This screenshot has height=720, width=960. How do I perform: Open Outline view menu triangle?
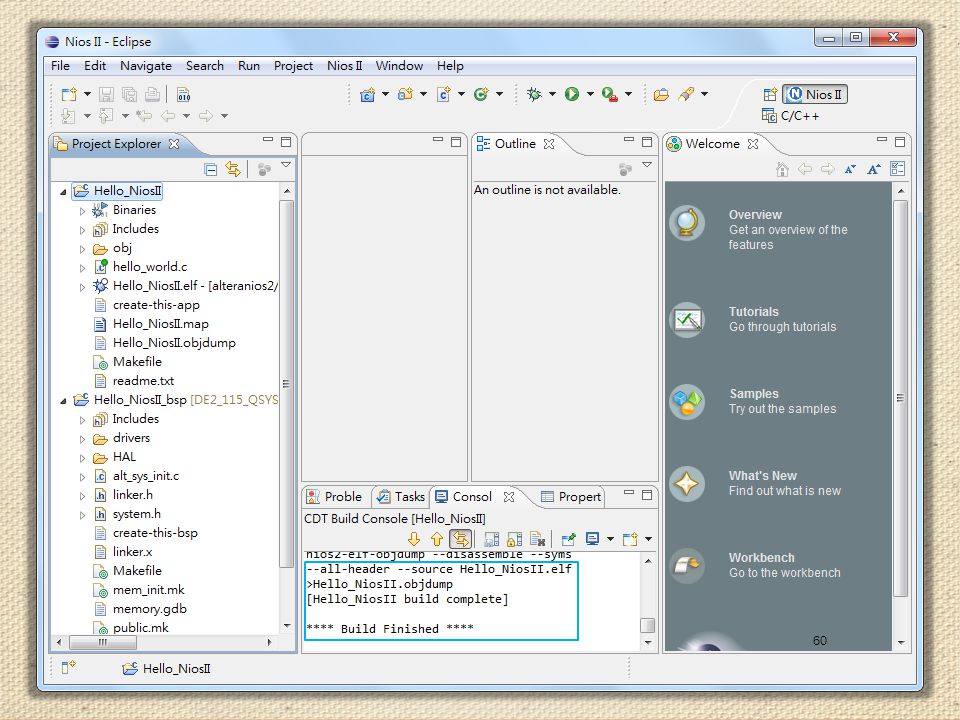point(647,165)
